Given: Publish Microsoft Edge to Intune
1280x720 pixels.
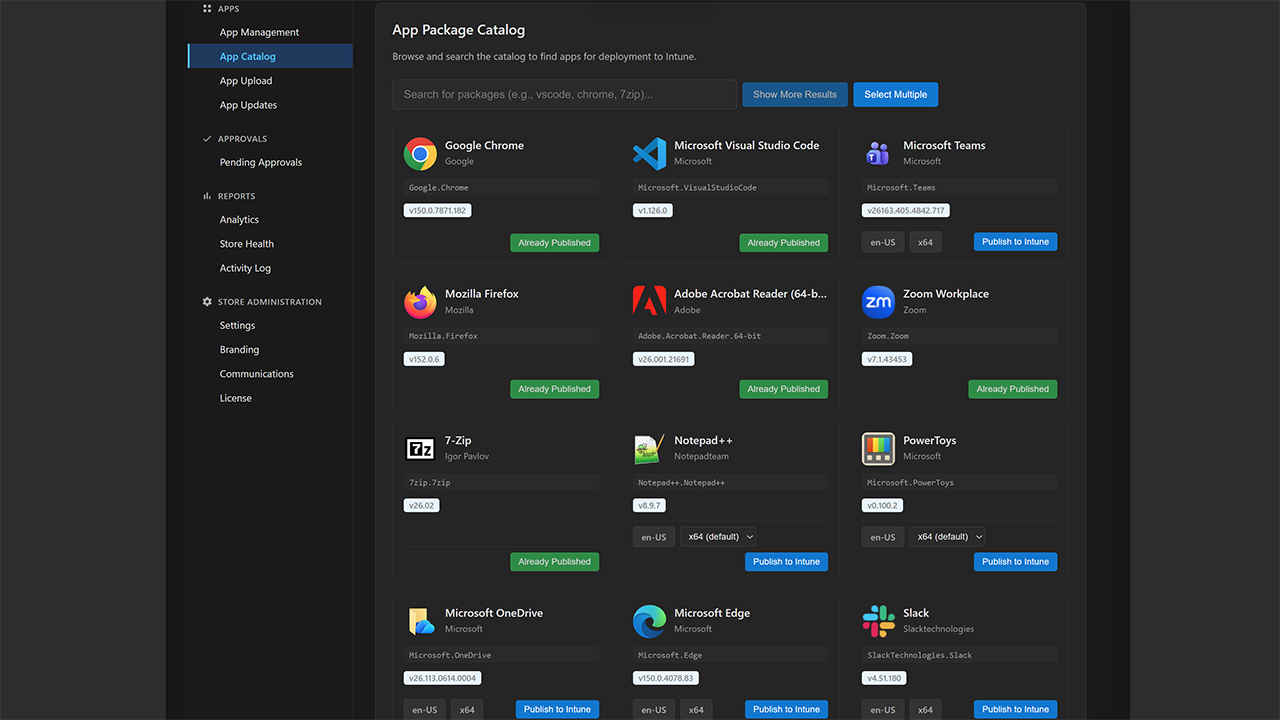Looking at the screenshot, I should click(786, 709).
